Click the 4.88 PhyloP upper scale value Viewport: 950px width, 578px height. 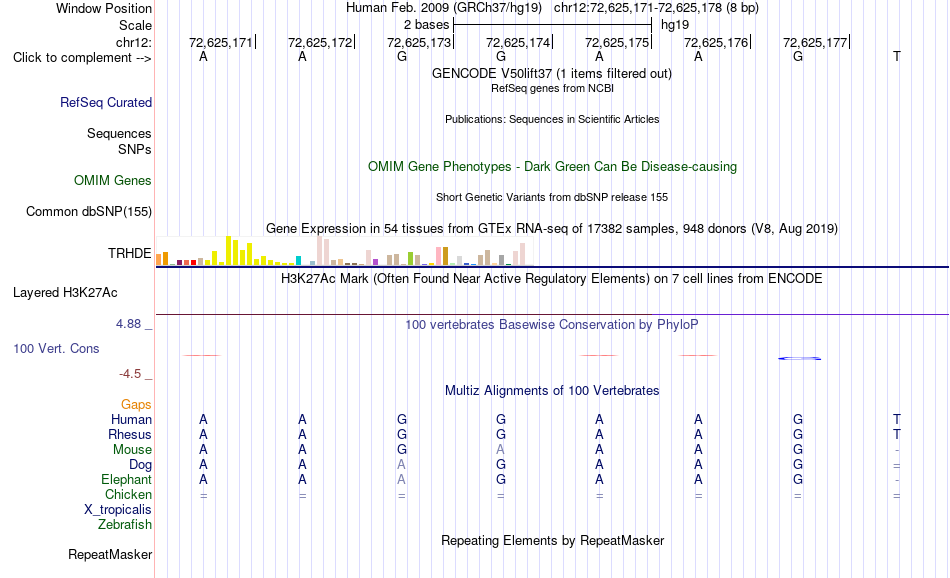point(128,324)
